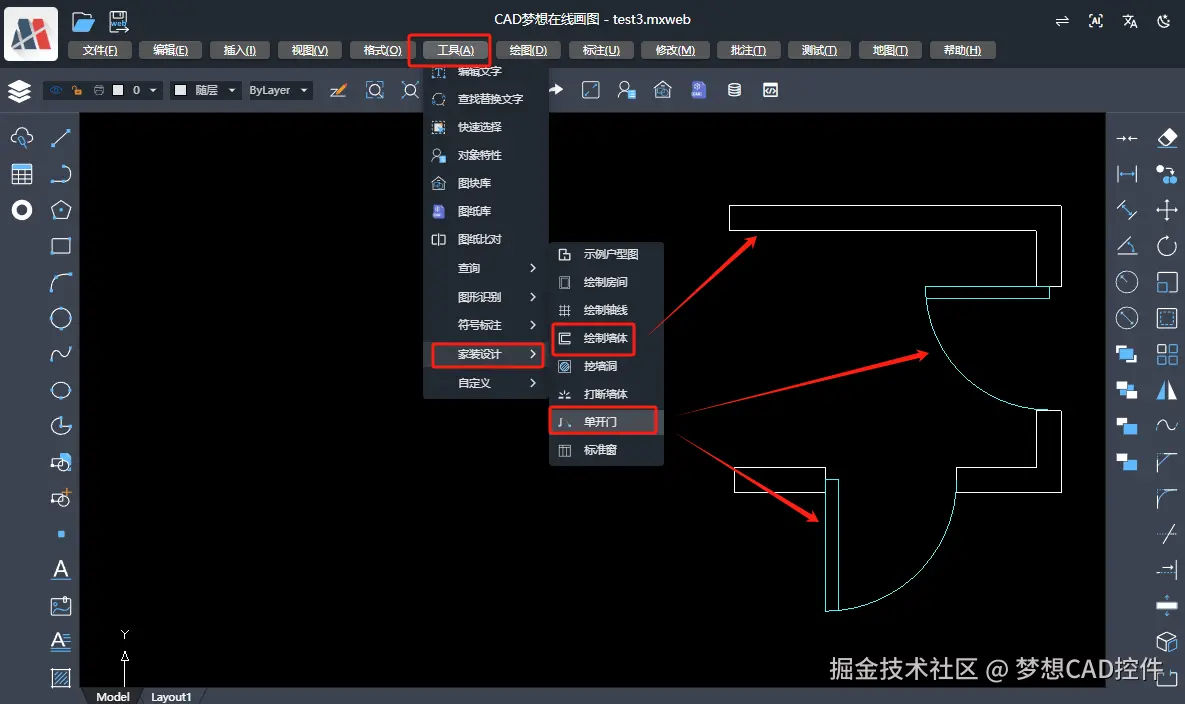Open the 帮助(H) menu
The width and height of the screenshot is (1185, 704).
(963, 50)
